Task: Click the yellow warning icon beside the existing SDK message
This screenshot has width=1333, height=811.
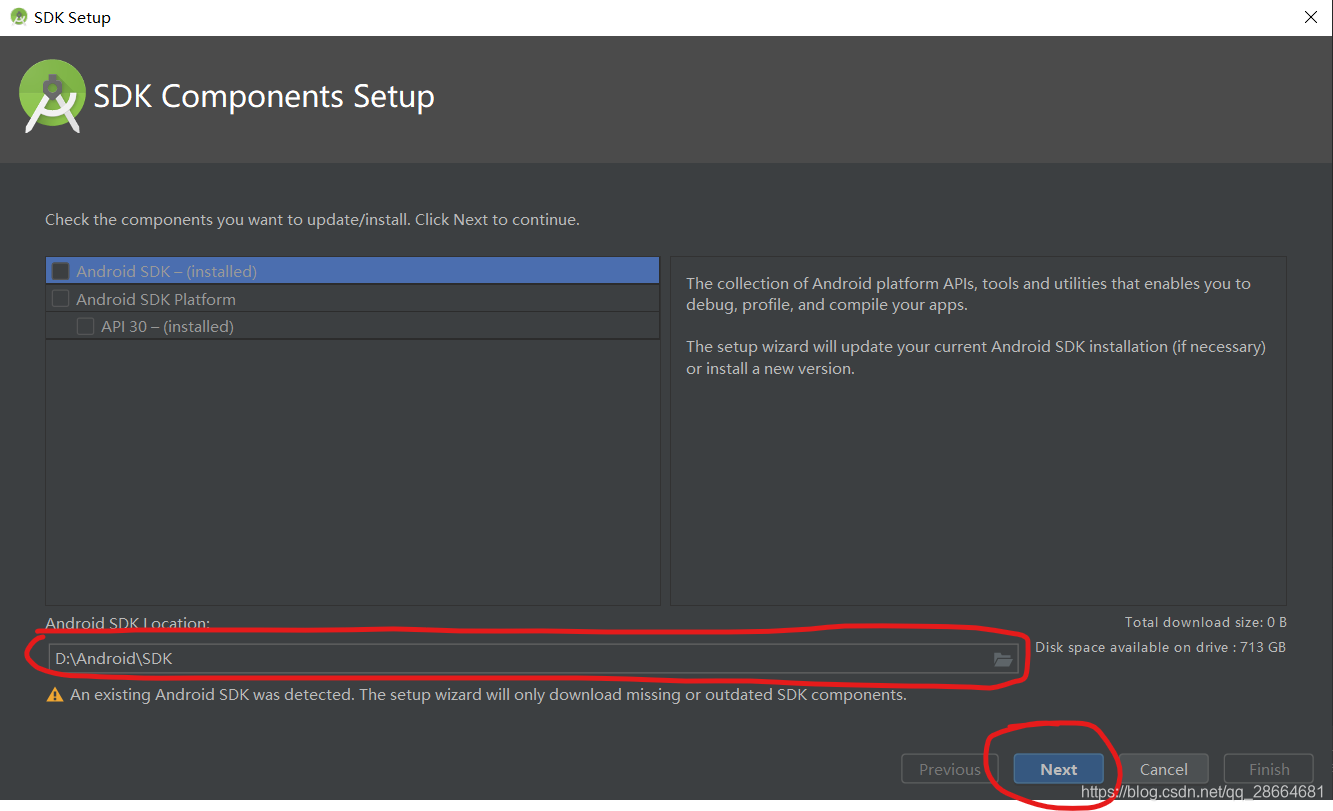Action: coord(55,695)
